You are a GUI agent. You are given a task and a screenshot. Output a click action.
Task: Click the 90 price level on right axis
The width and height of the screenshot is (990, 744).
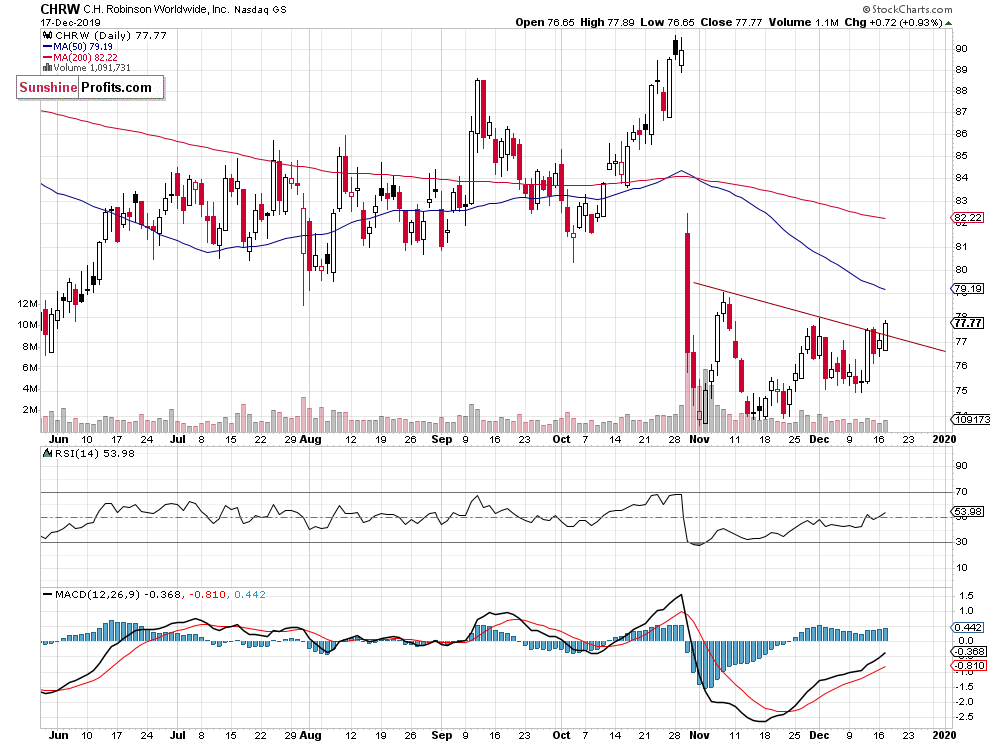click(x=962, y=49)
